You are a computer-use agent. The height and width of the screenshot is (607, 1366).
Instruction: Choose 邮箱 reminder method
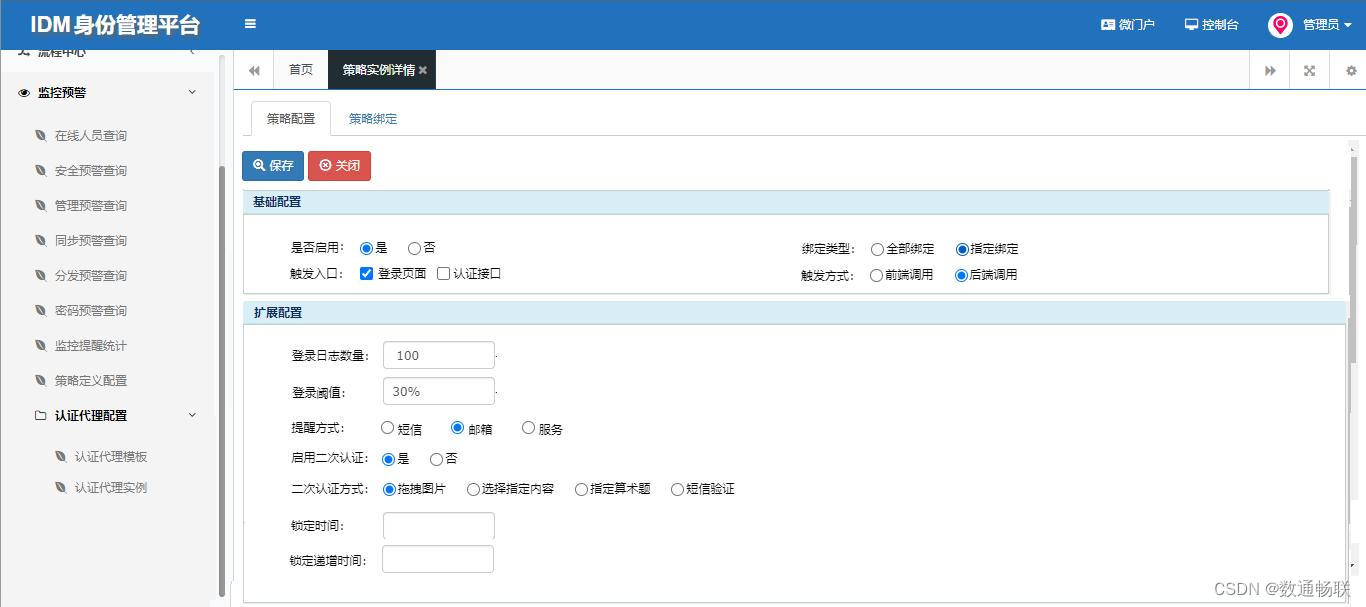coord(458,428)
